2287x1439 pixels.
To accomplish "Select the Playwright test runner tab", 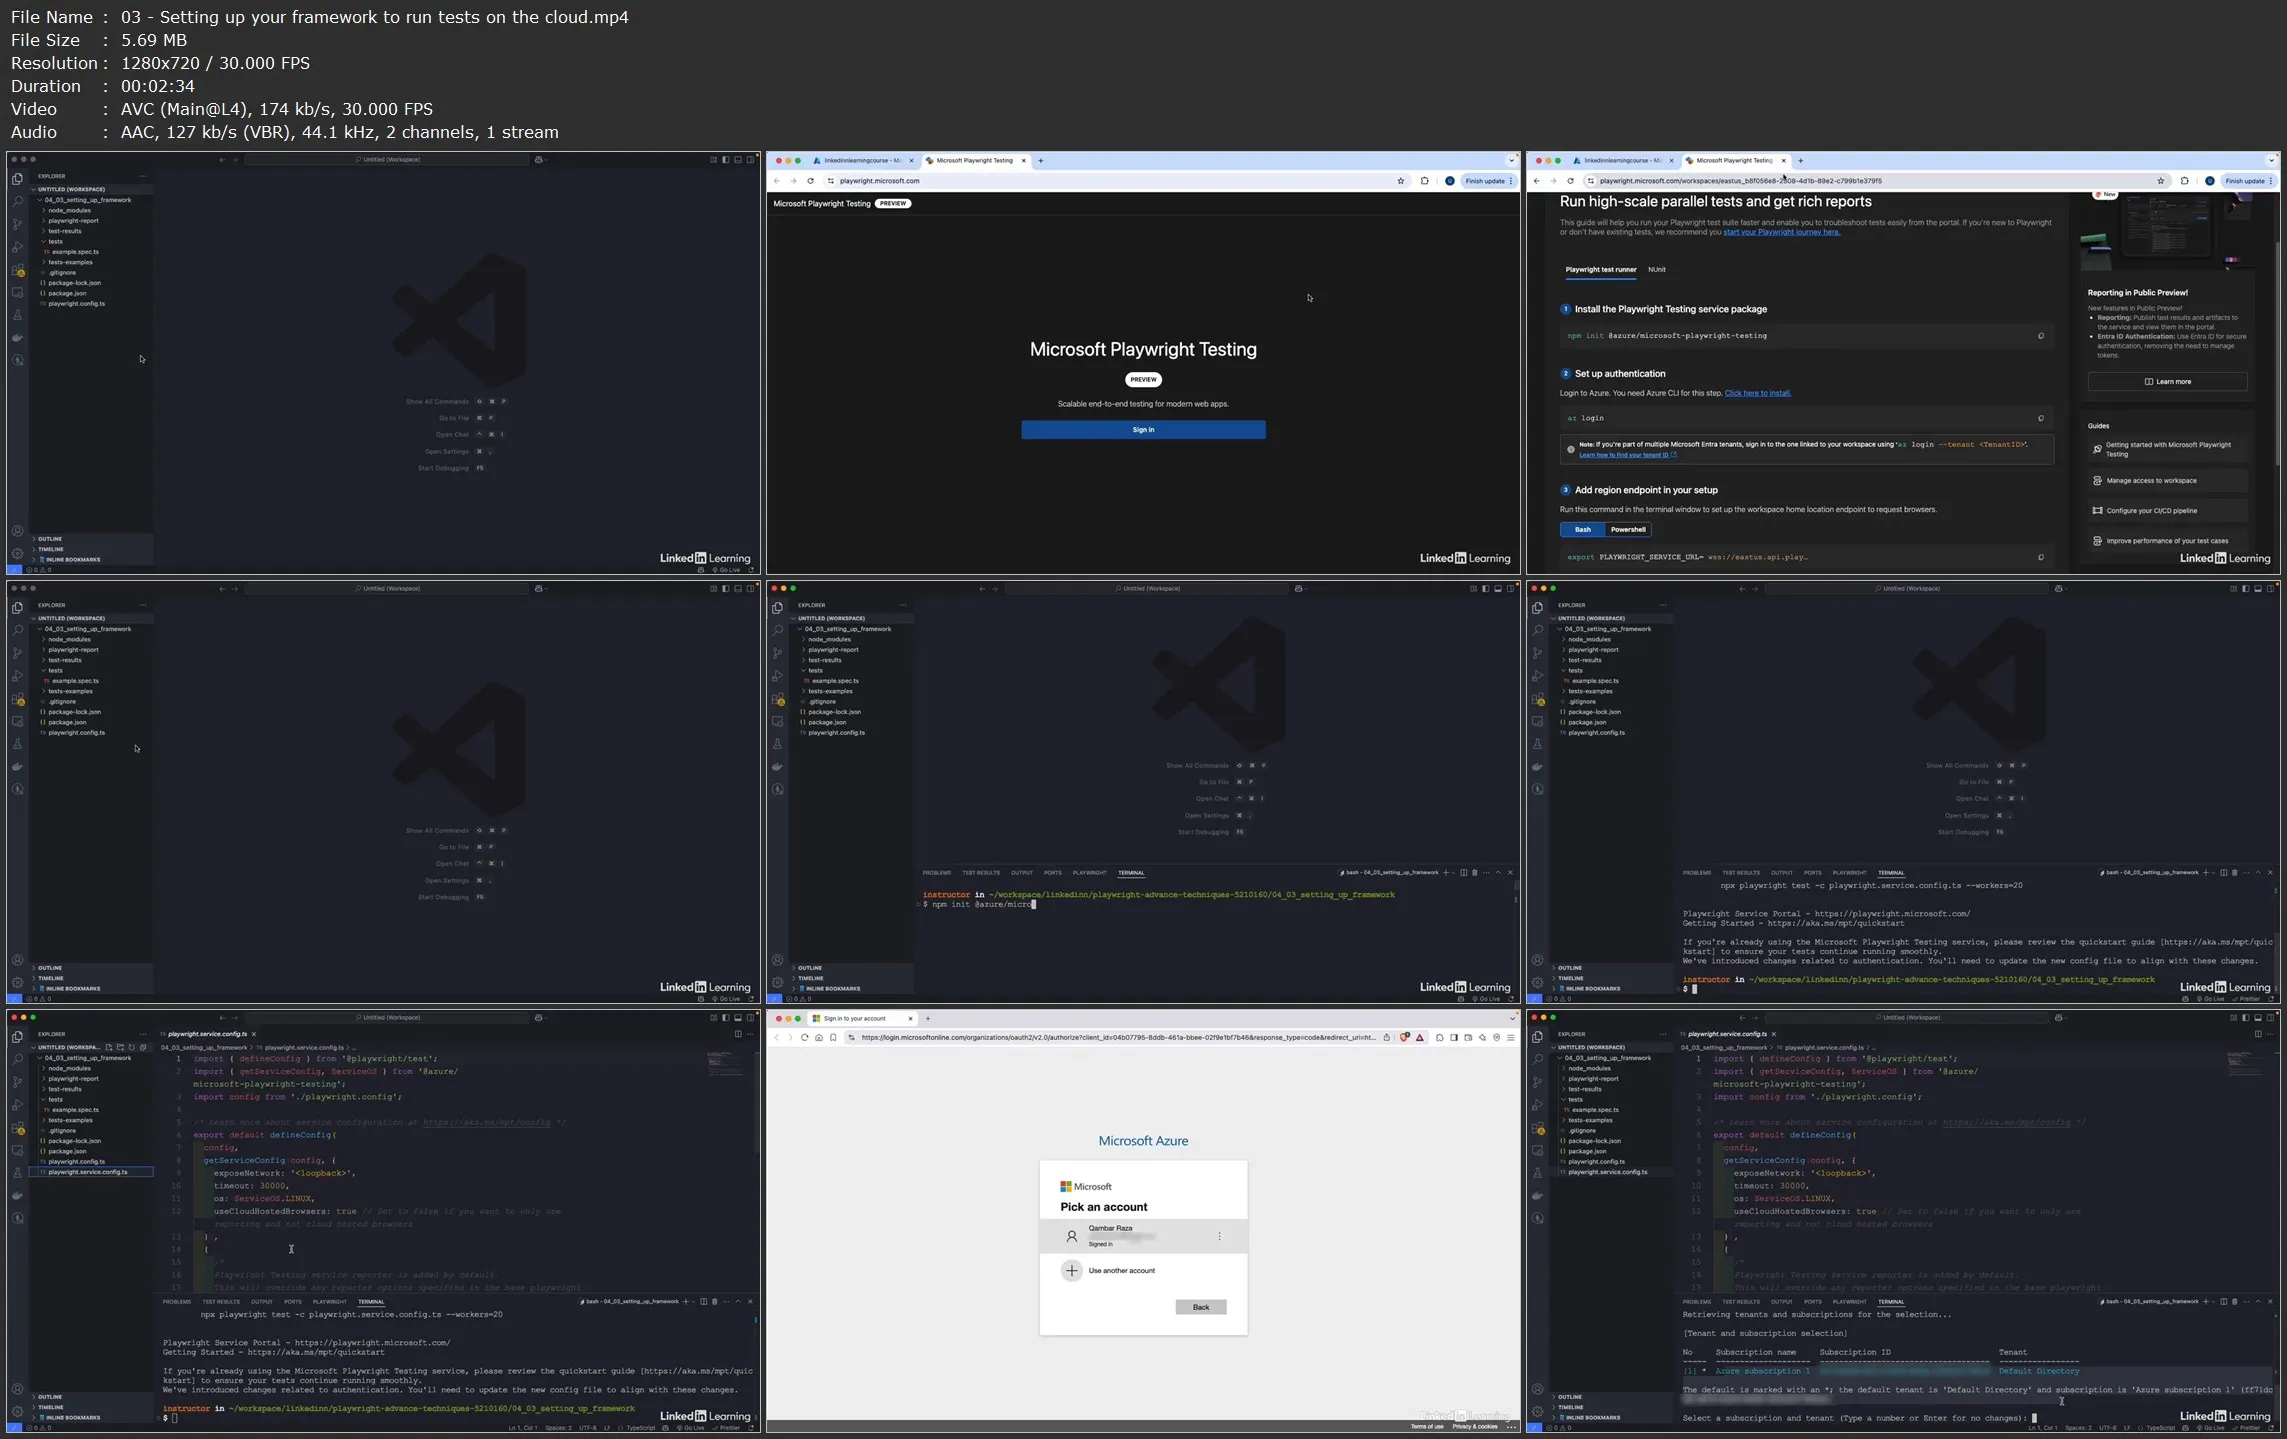I will [x=1600, y=270].
